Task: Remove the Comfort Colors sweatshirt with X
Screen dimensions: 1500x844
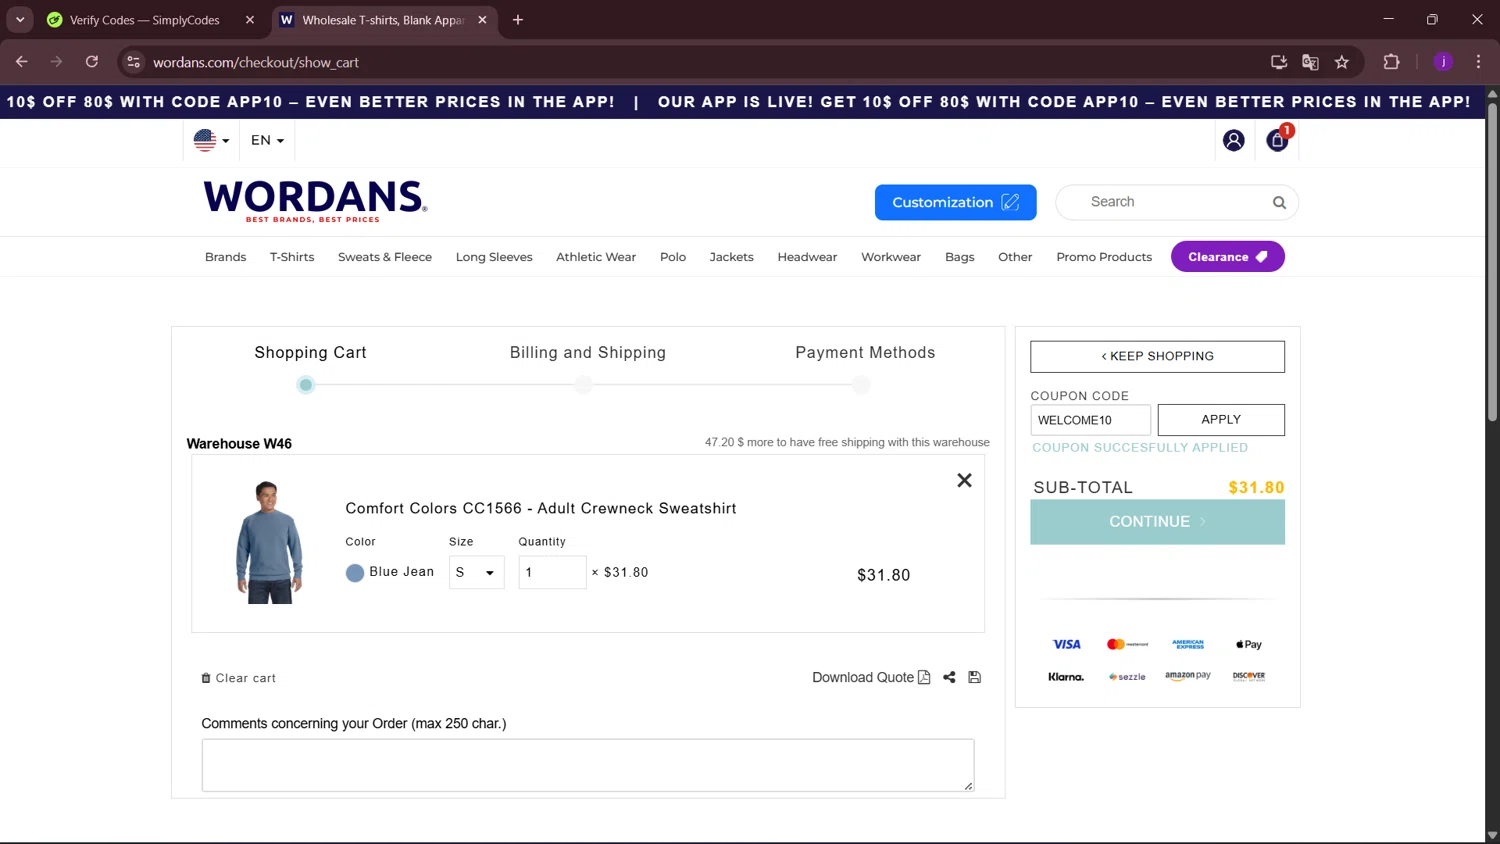Action: [x=964, y=481]
